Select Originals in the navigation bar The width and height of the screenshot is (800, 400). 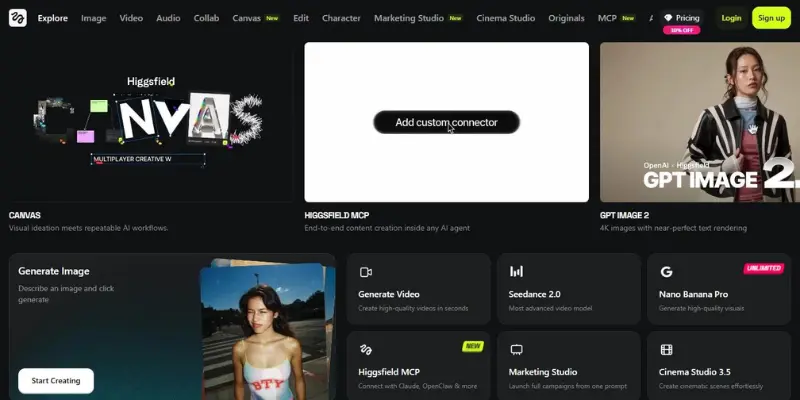[566, 18]
